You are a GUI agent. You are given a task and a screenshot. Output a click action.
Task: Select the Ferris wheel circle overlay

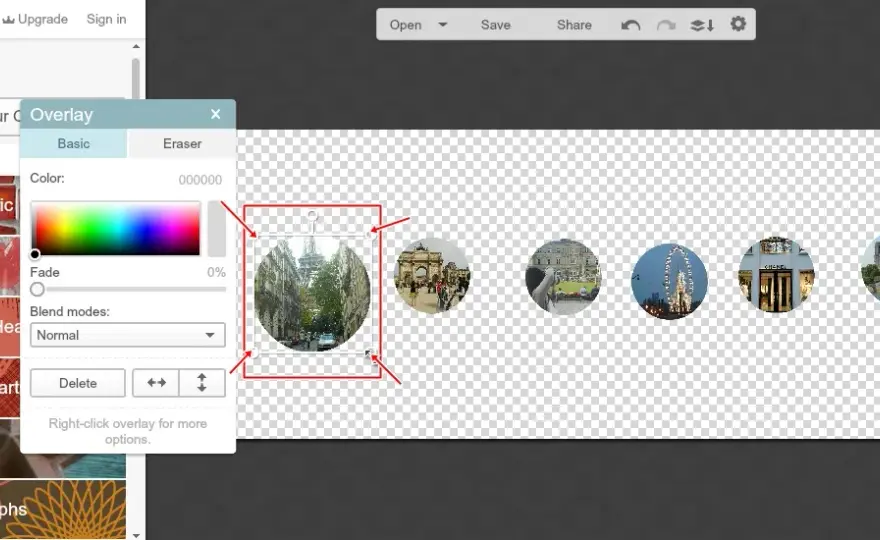pyautogui.click(x=669, y=281)
